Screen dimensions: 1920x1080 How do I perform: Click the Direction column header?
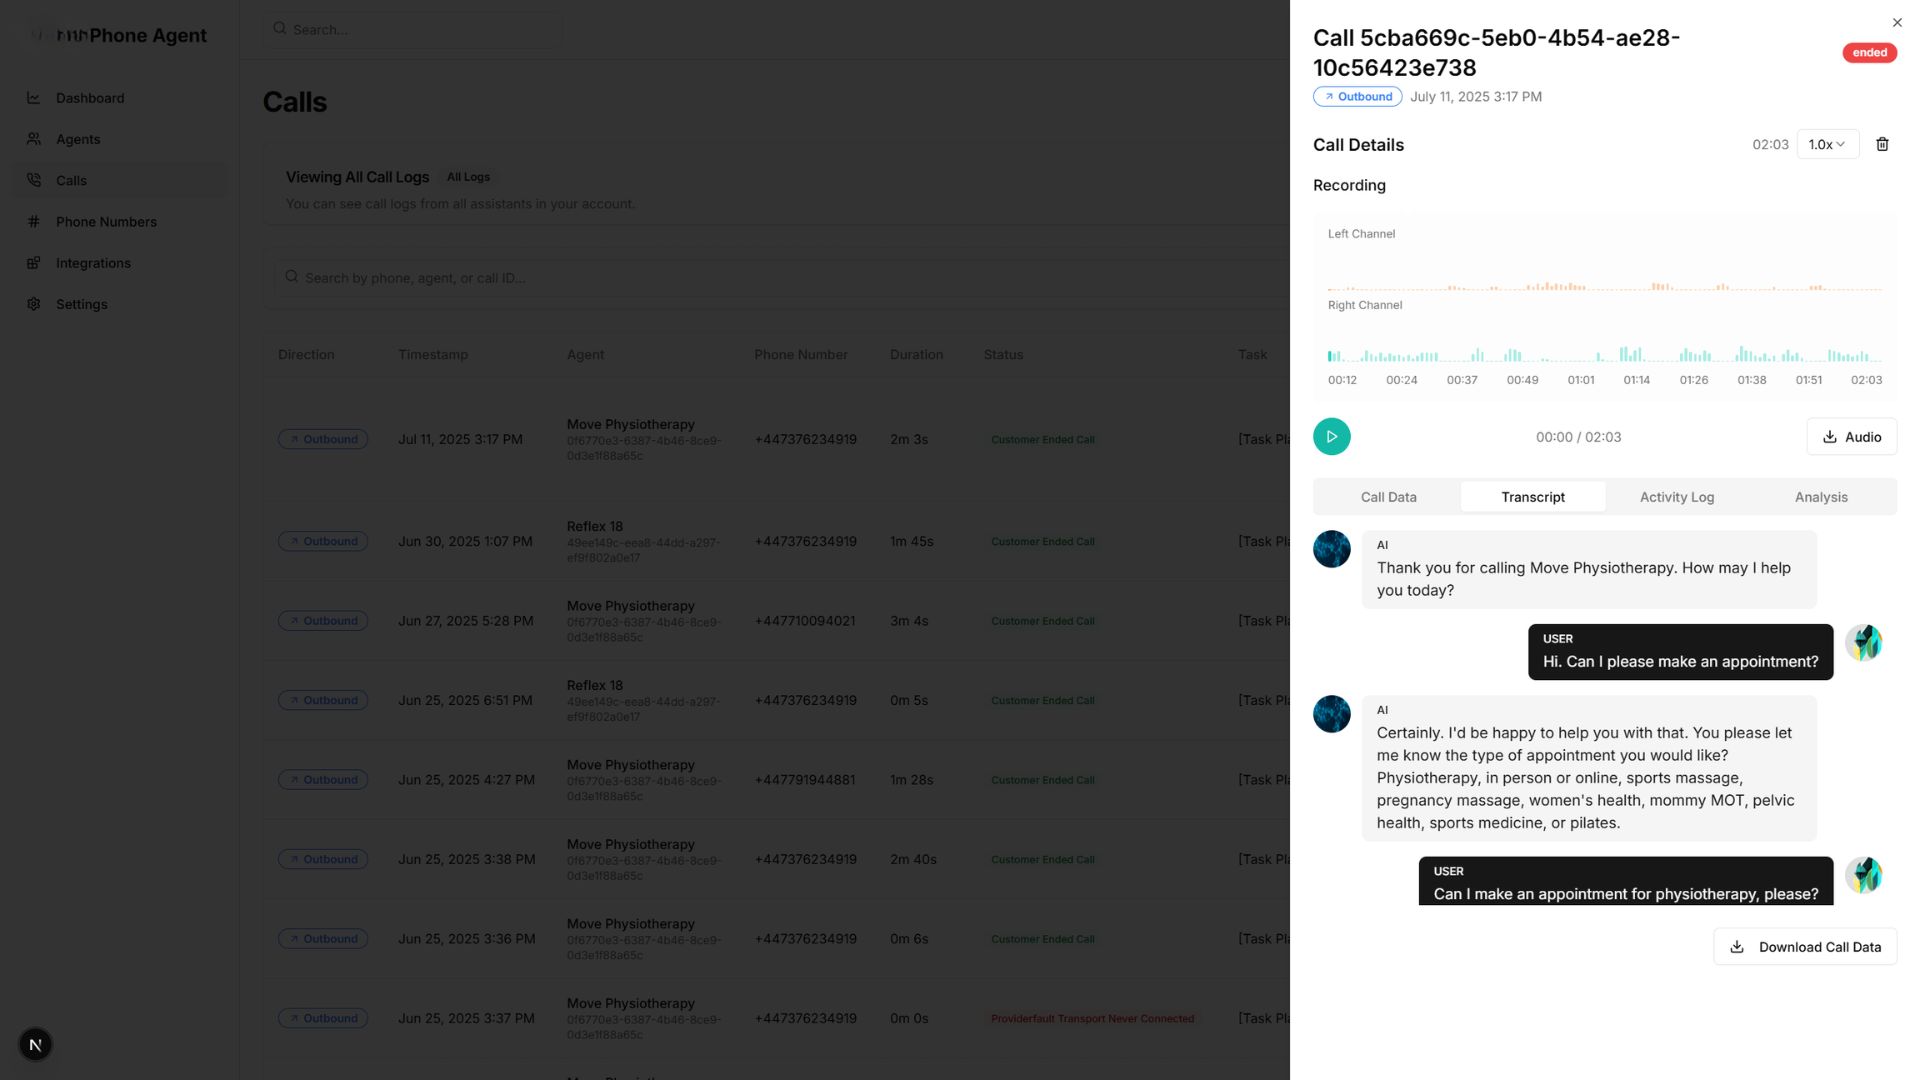306,355
